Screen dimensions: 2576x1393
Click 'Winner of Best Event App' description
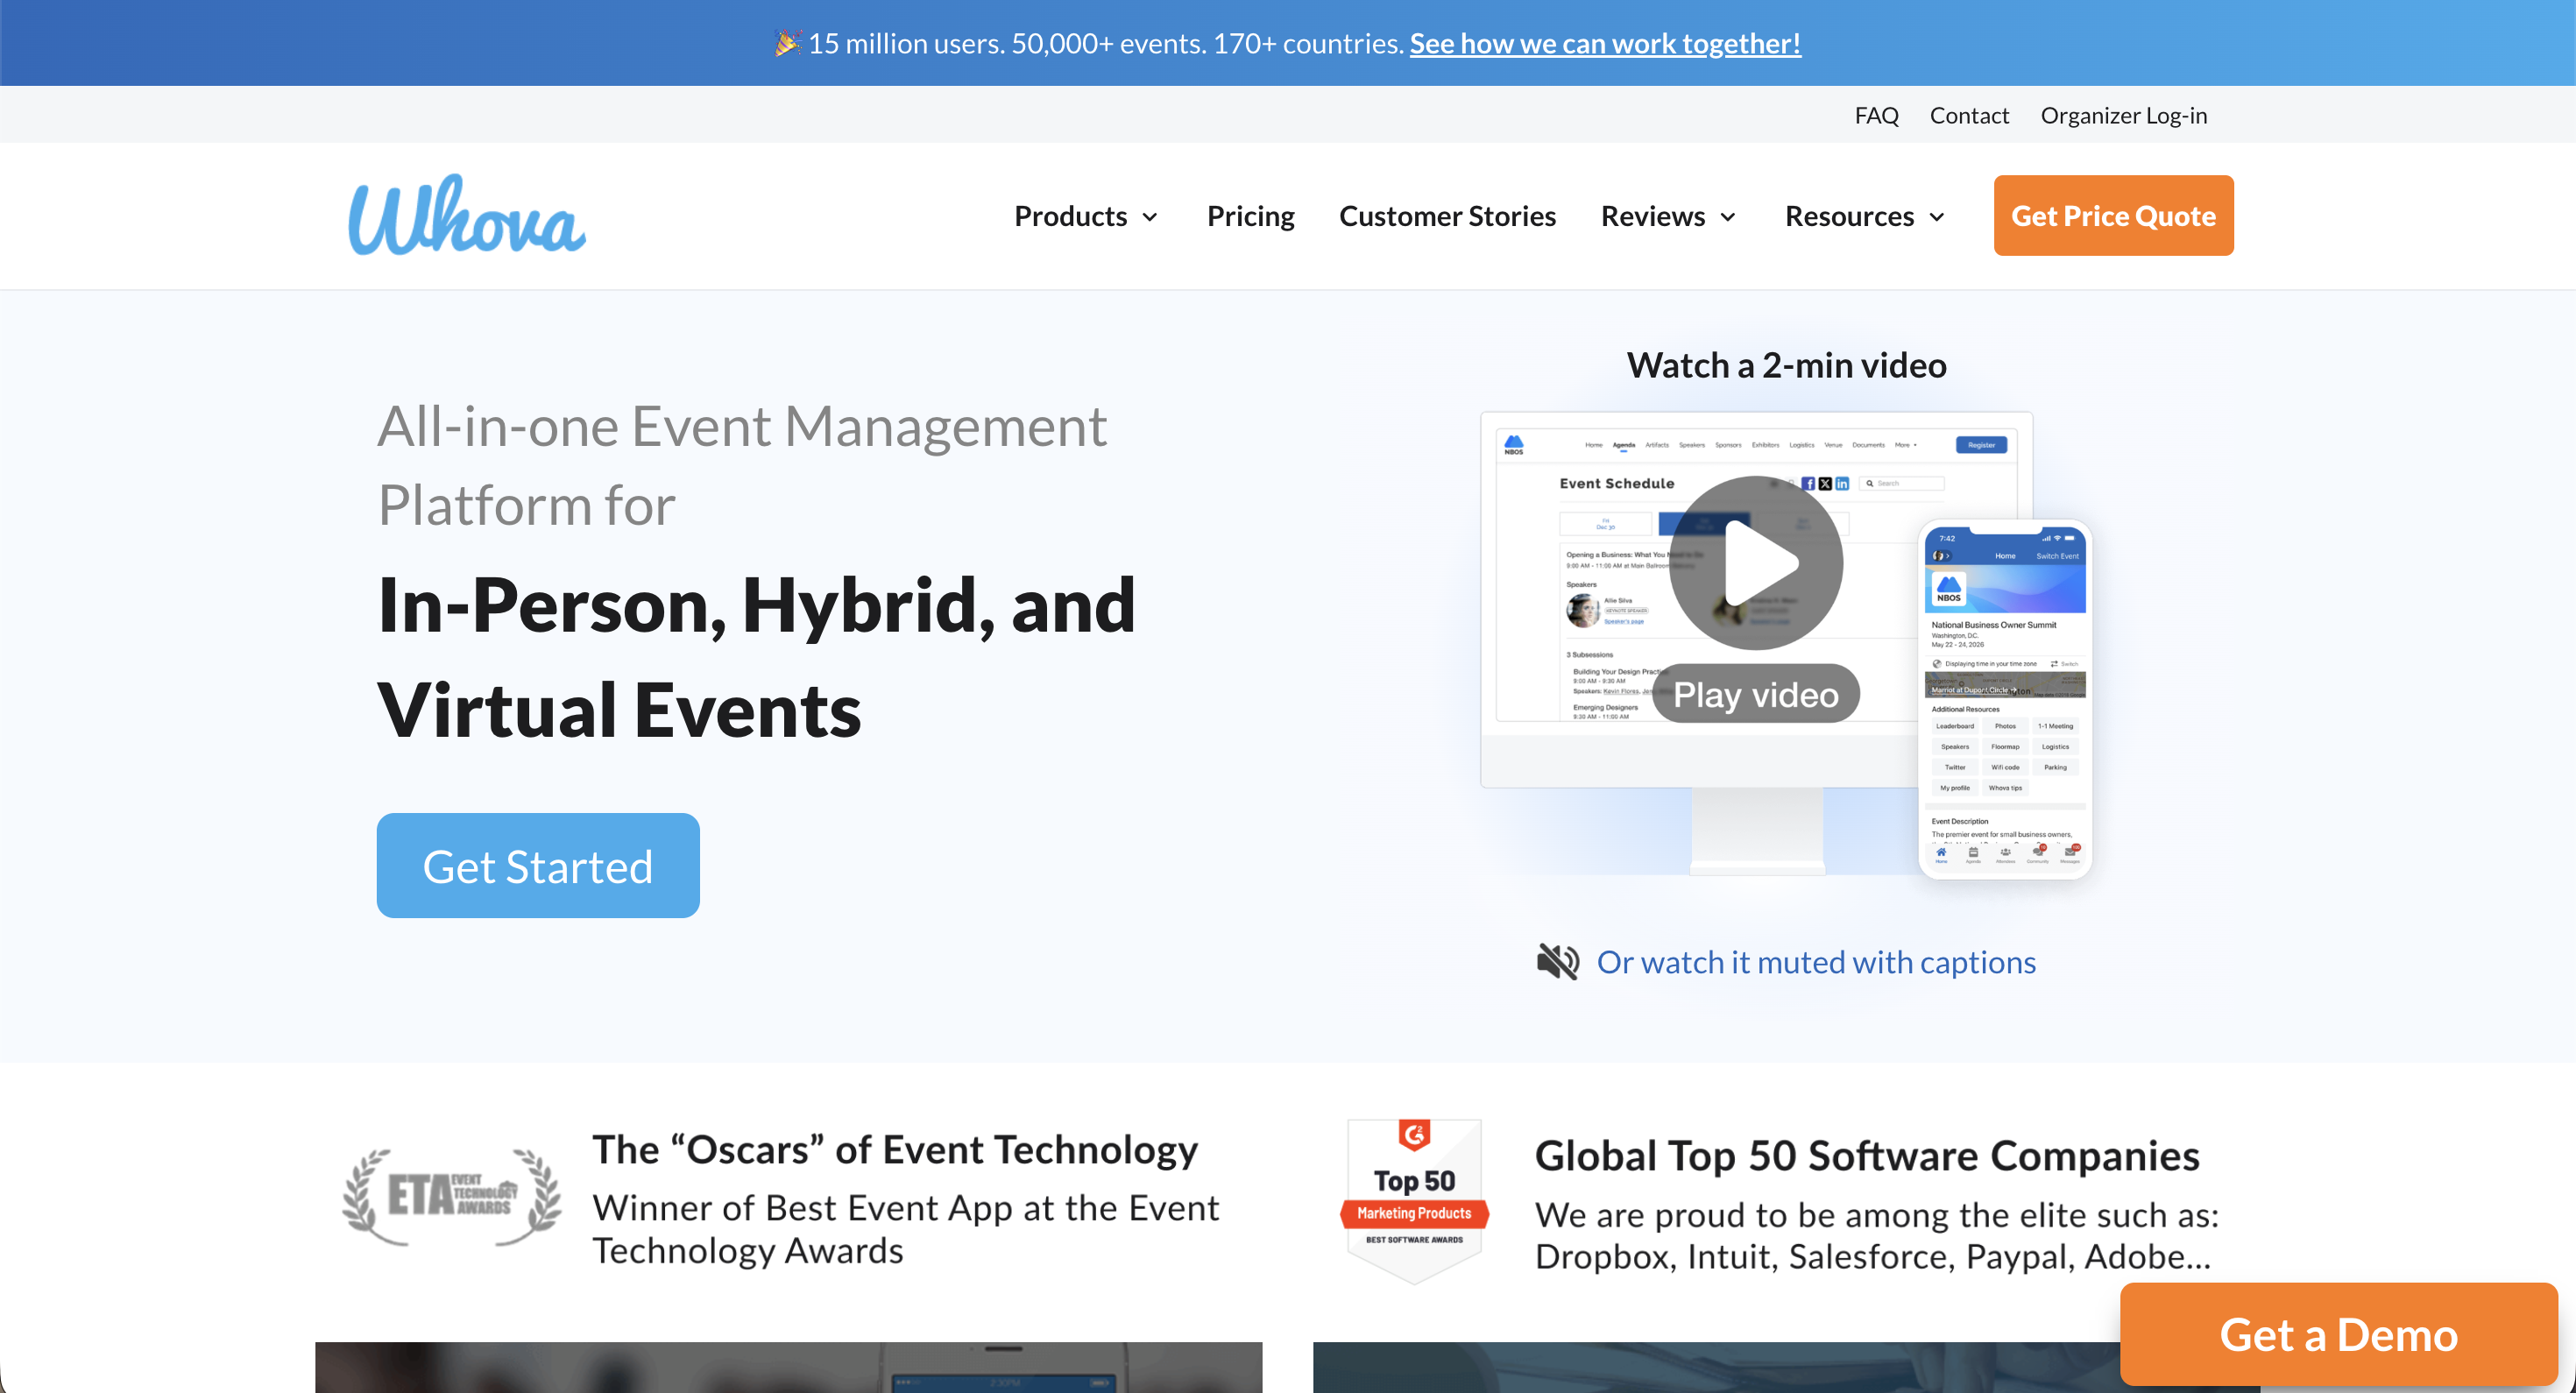click(905, 1229)
